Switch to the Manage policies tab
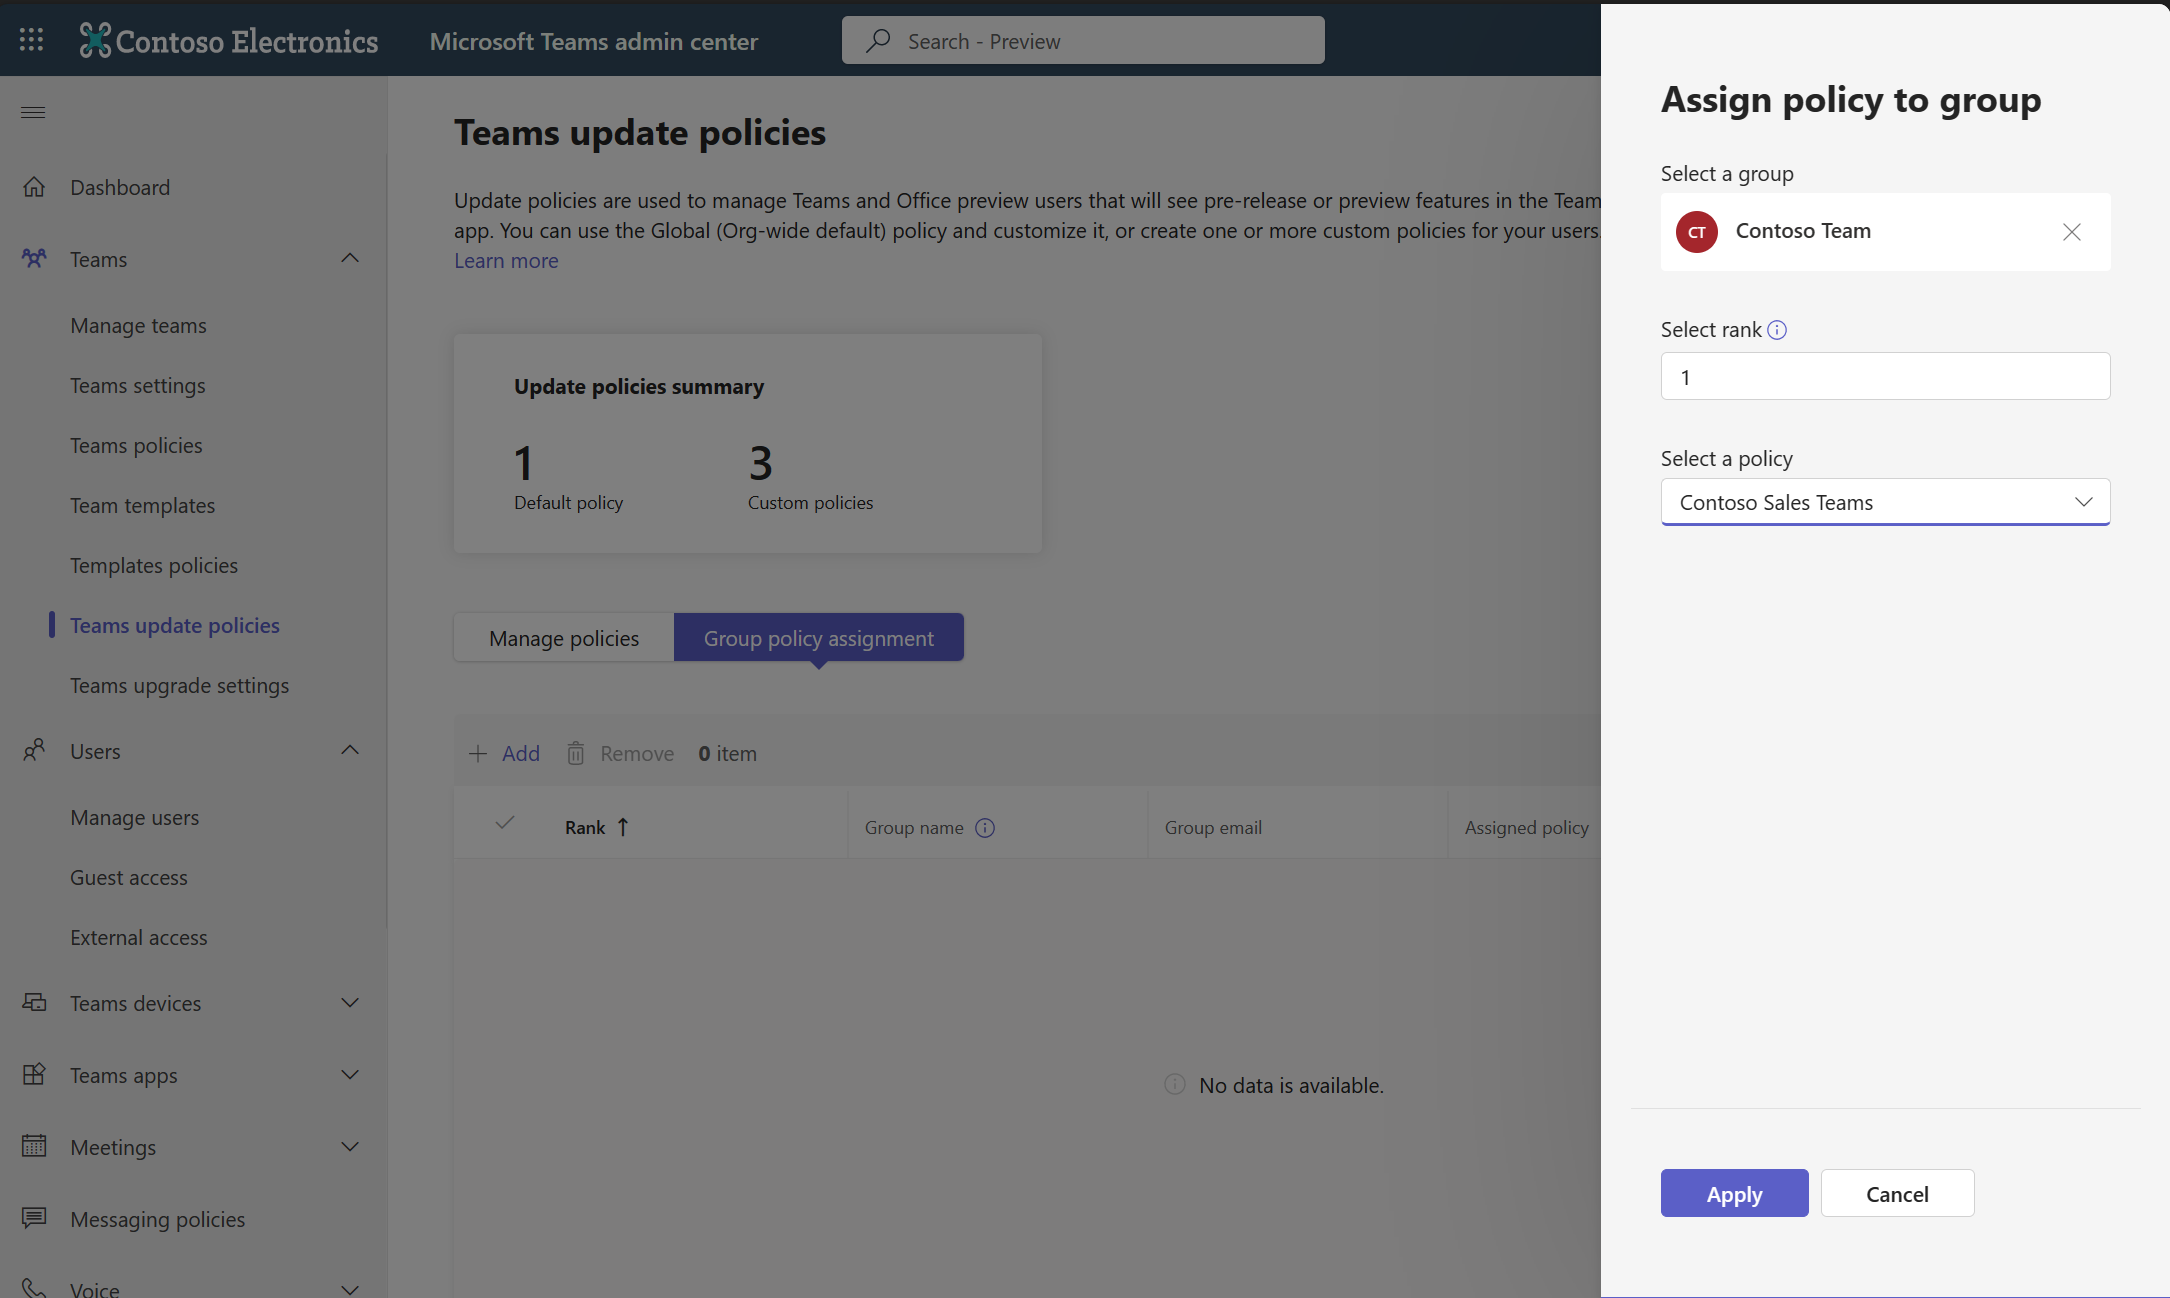2170x1298 pixels. 564,635
